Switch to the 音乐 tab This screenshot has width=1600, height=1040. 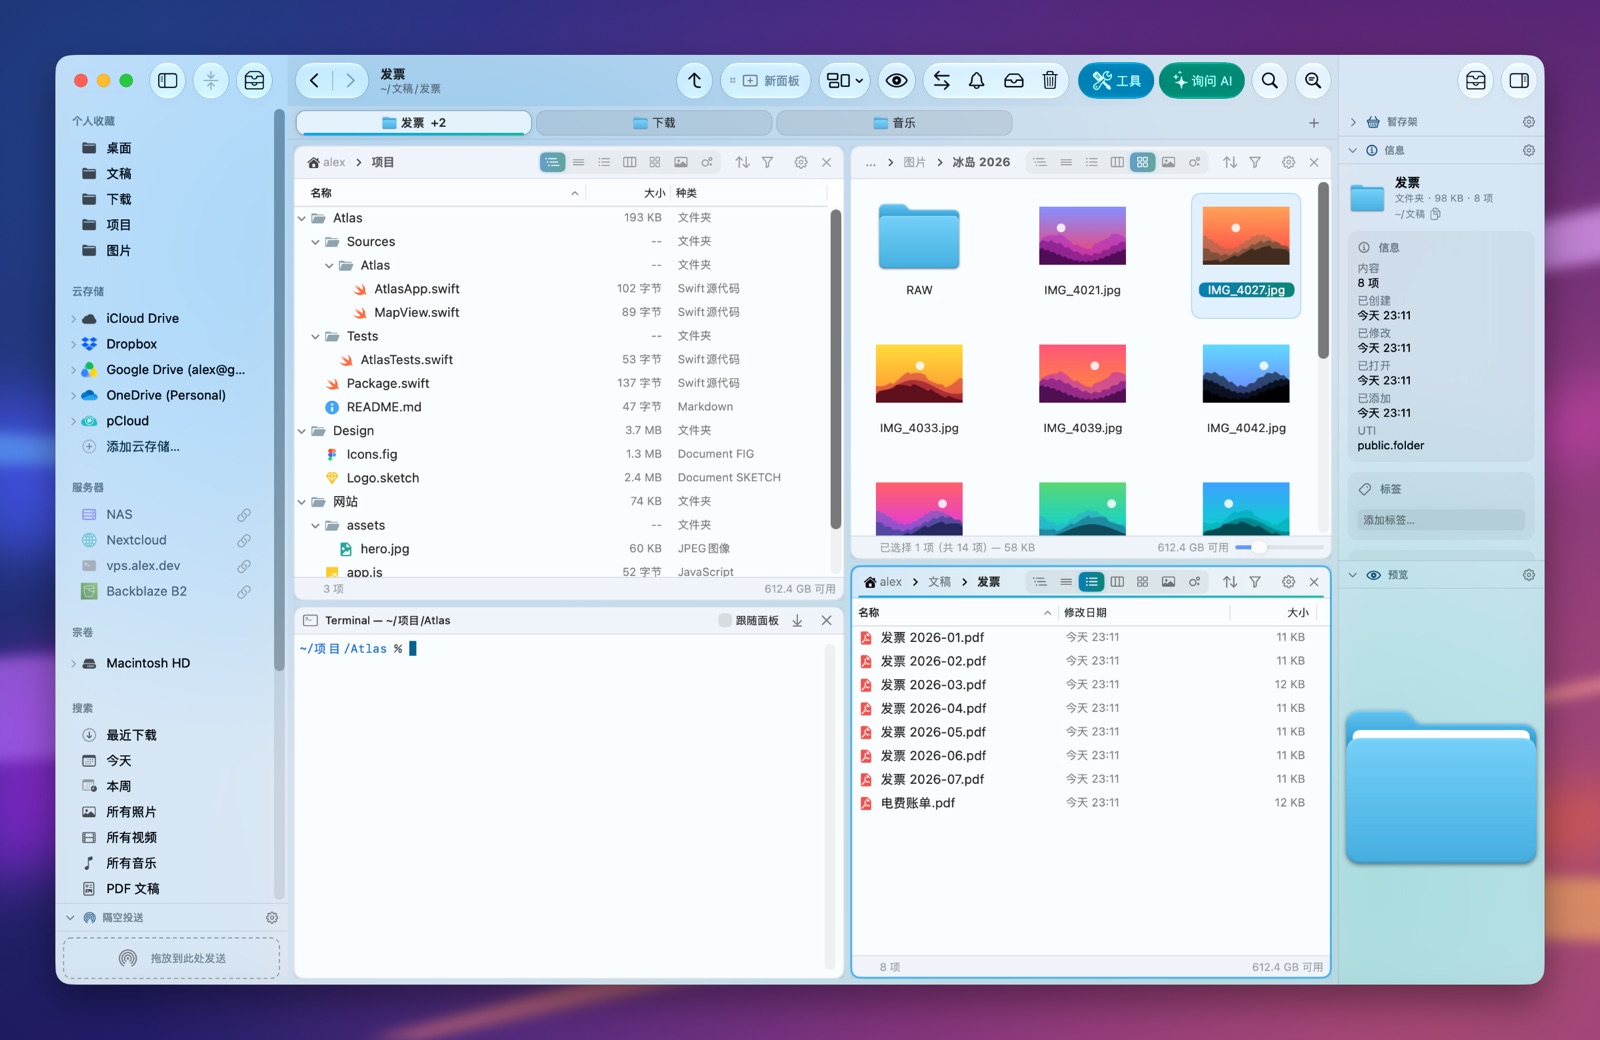[894, 123]
